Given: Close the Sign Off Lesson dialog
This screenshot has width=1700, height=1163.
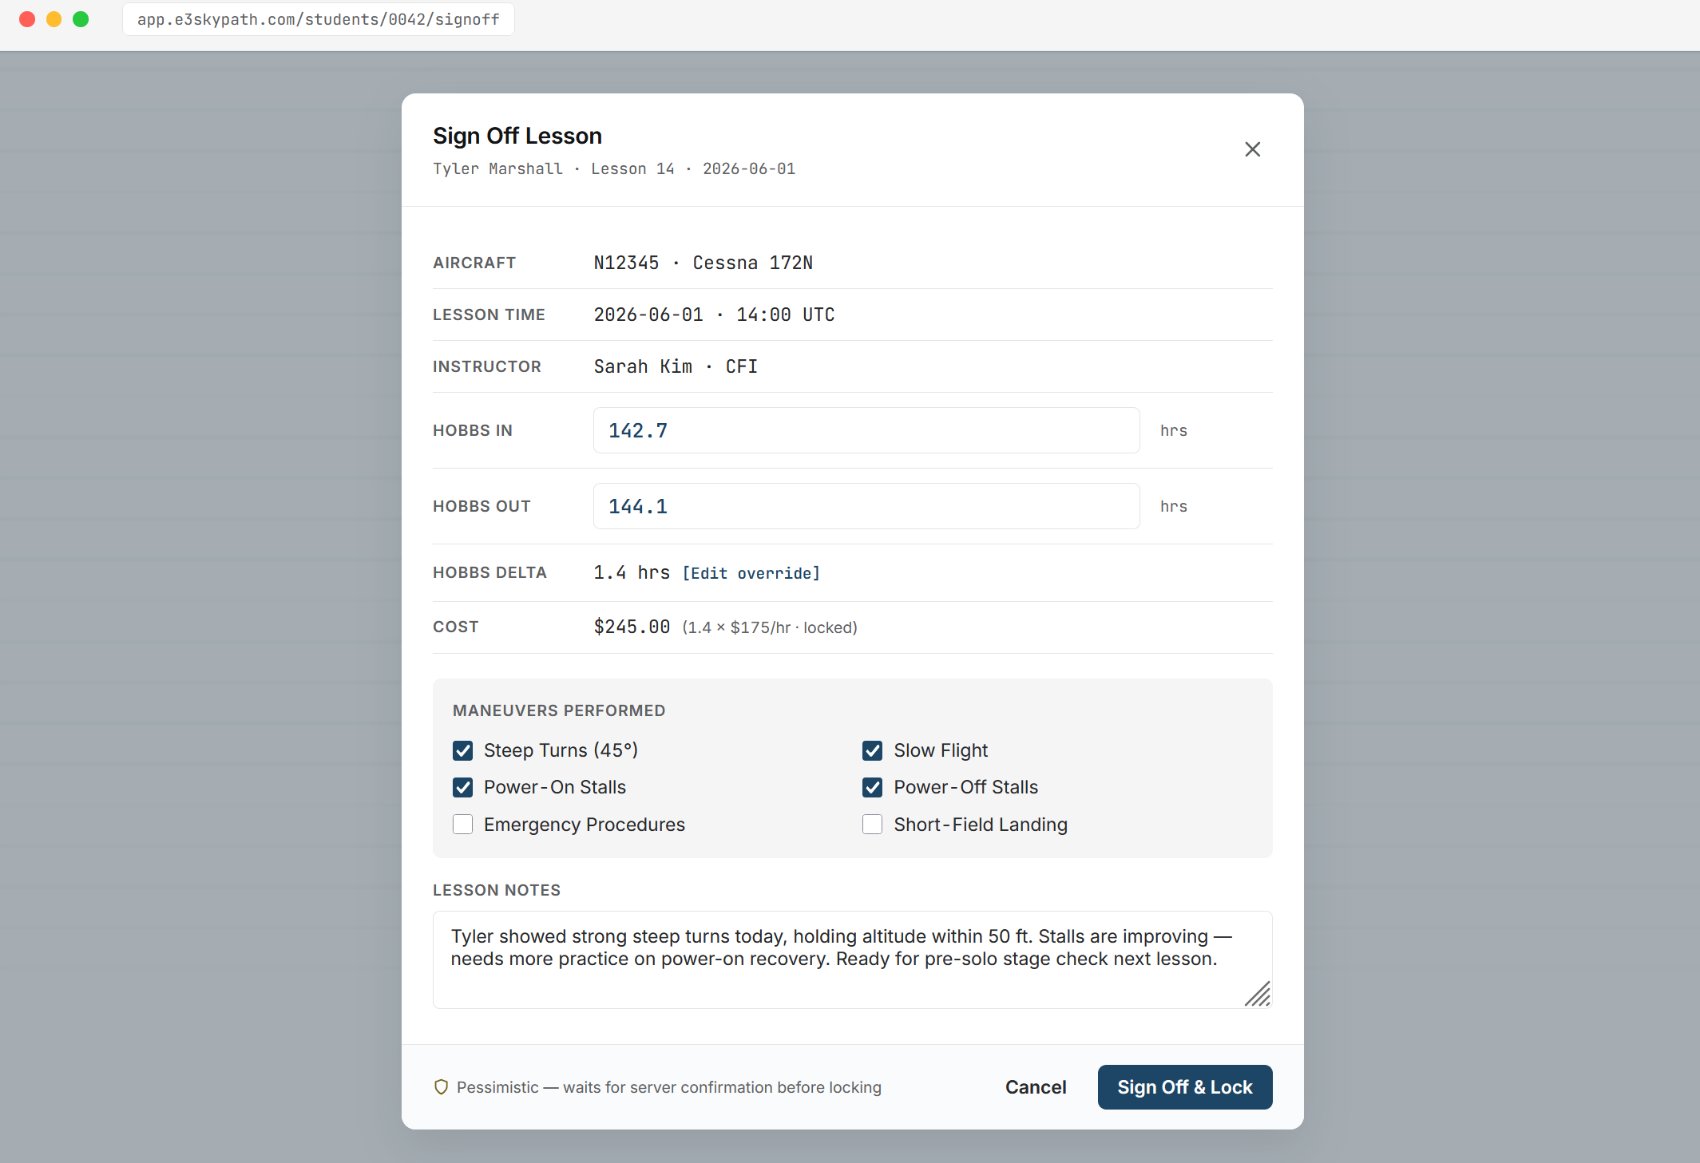Looking at the screenshot, I should pyautogui.click(x=1252, y=149).
